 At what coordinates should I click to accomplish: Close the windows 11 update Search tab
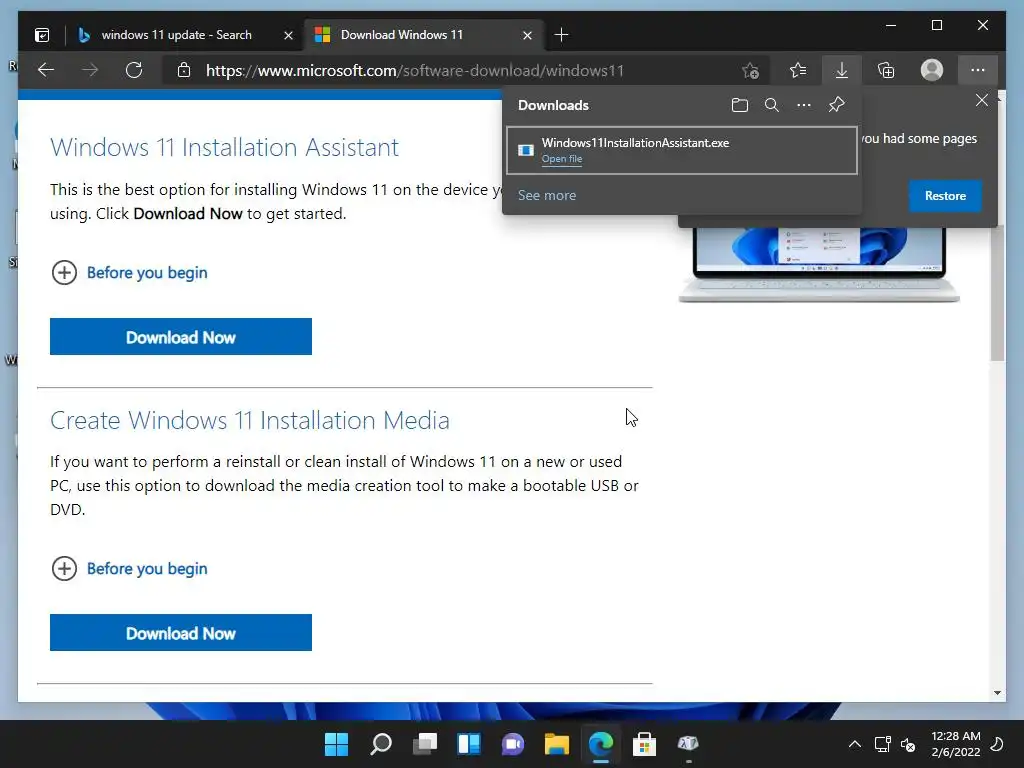point(288,35)
